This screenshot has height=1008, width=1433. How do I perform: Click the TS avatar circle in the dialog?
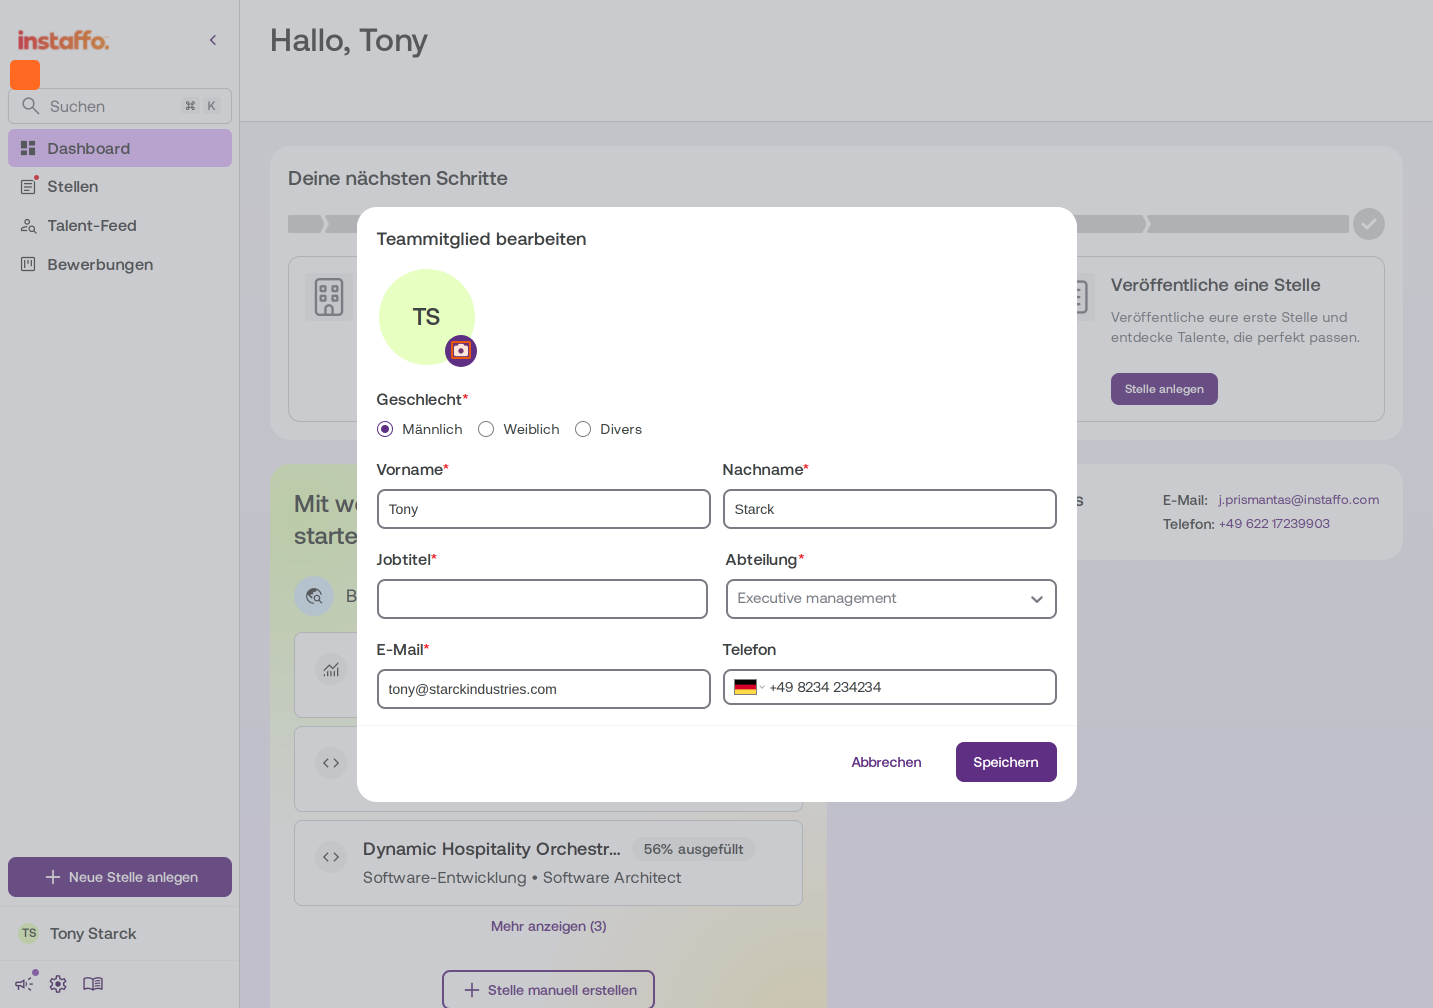pos(426,317)
